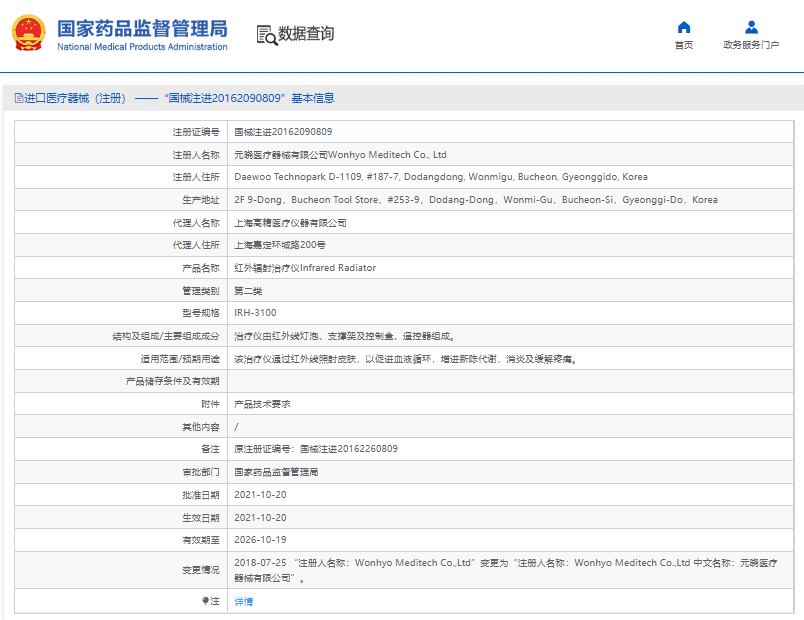Click the 进口医疗器械 (注册) breadcrumb

click(x=75, y=98)
